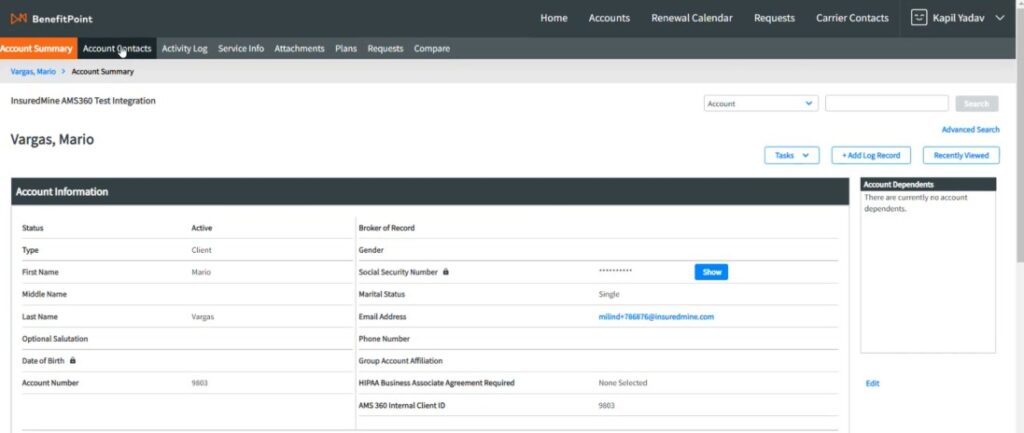The image size is (1024, 433).
Task: Expand the Tasks dropdown button
Action: tap(791, 155)
